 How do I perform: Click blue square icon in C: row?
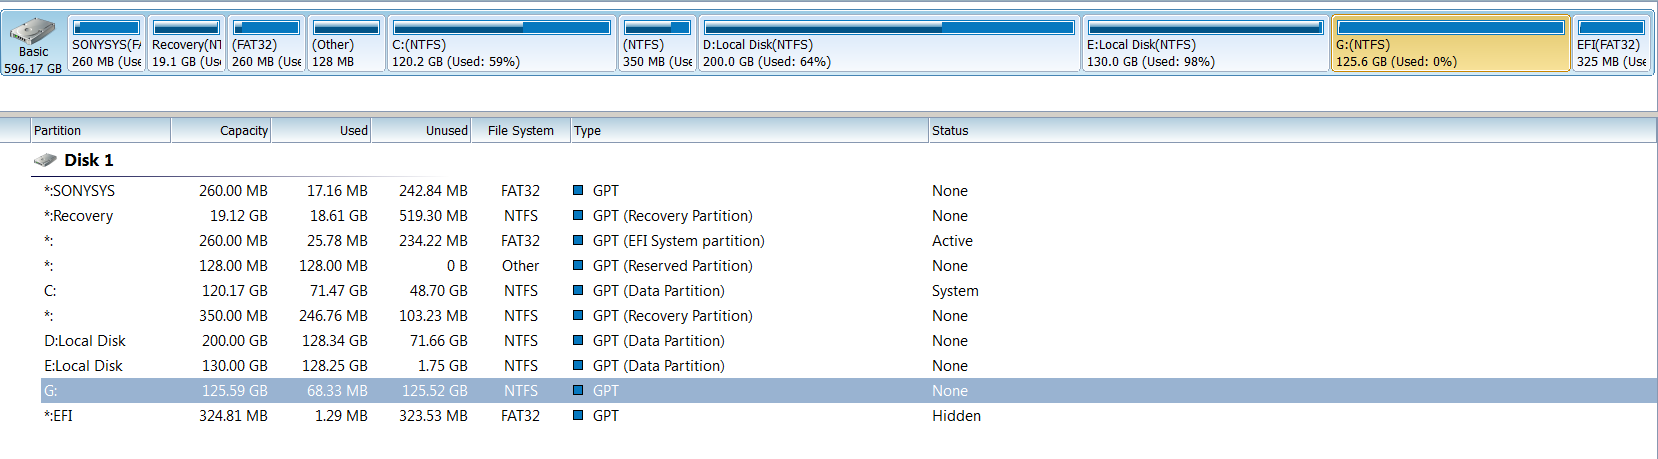pyautogui.click(x=578, y=290)
